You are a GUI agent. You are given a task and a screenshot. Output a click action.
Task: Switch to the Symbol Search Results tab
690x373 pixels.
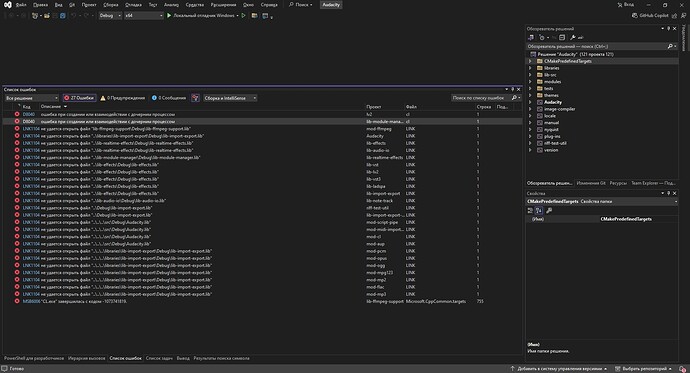221,358
